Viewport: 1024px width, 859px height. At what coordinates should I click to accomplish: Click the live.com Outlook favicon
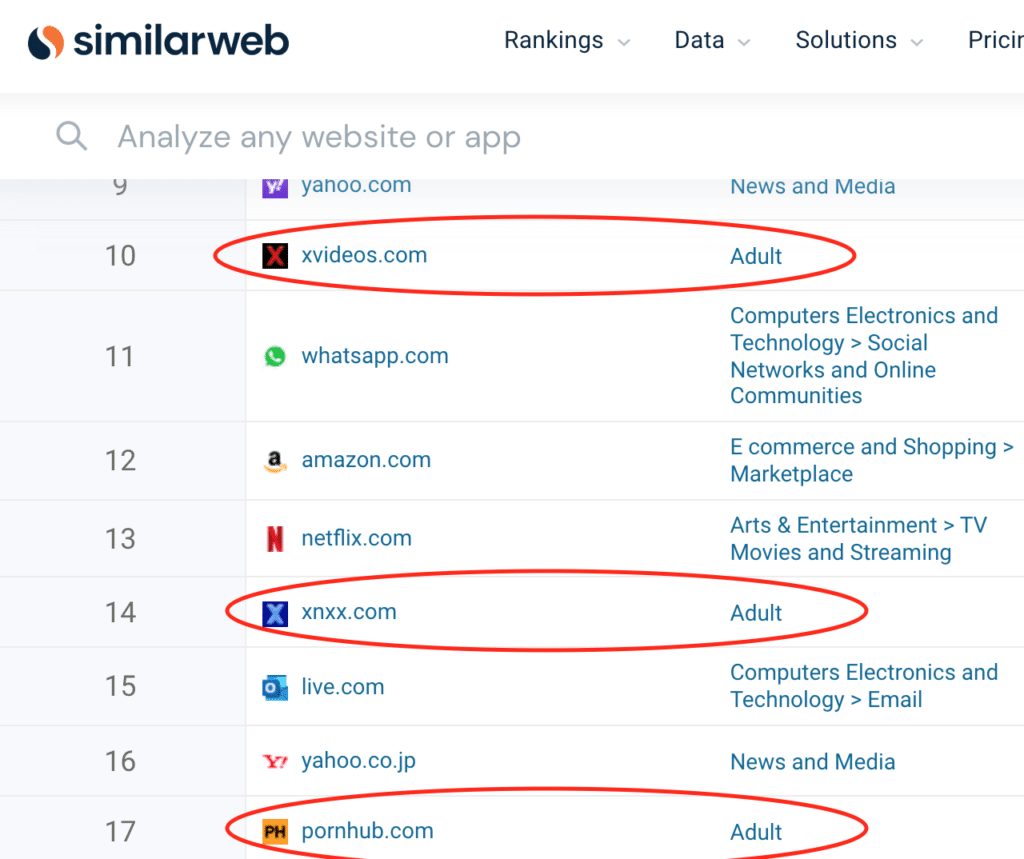(x=275, y=687)
